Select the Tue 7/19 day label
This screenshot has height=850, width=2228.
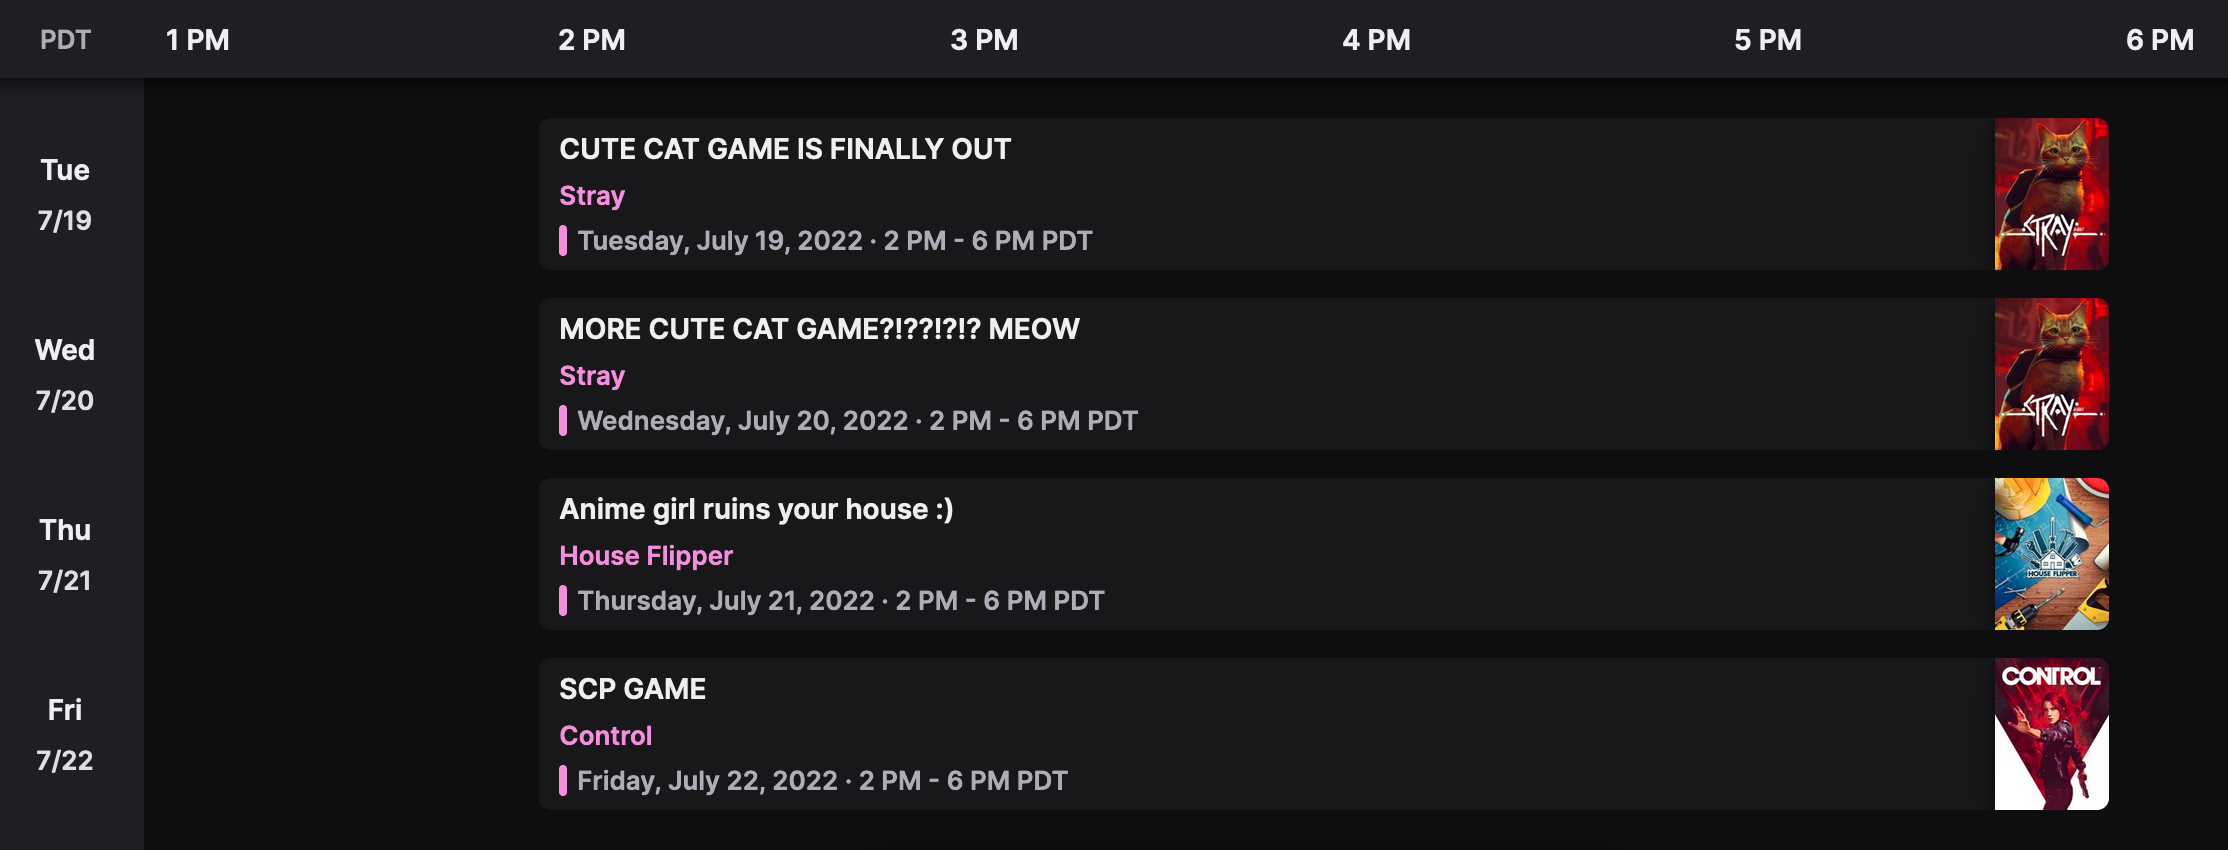65,195
